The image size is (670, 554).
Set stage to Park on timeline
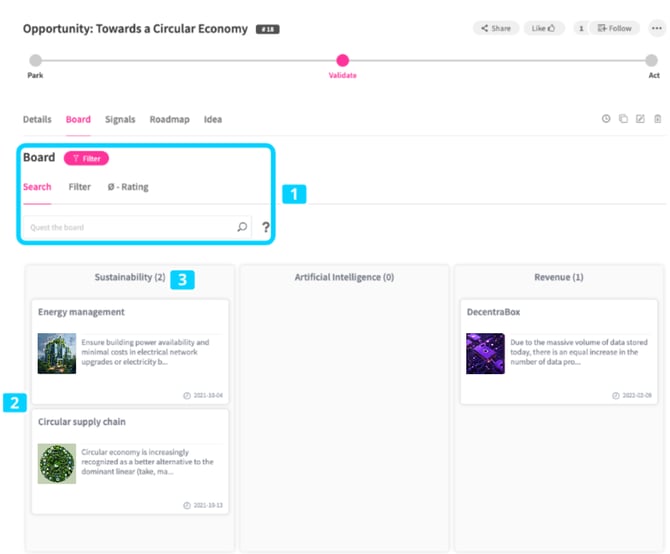point(35,61)
